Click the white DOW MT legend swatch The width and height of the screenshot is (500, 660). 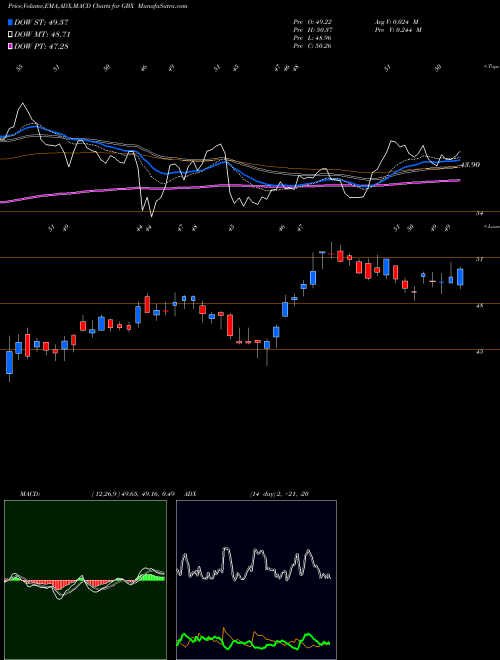10,35
